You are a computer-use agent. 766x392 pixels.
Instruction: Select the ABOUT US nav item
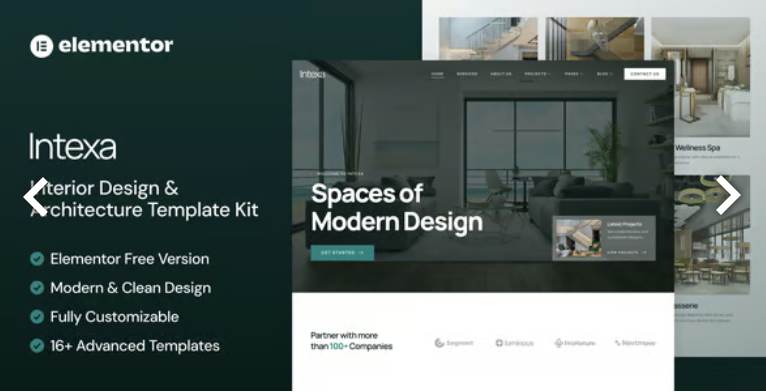501,74
